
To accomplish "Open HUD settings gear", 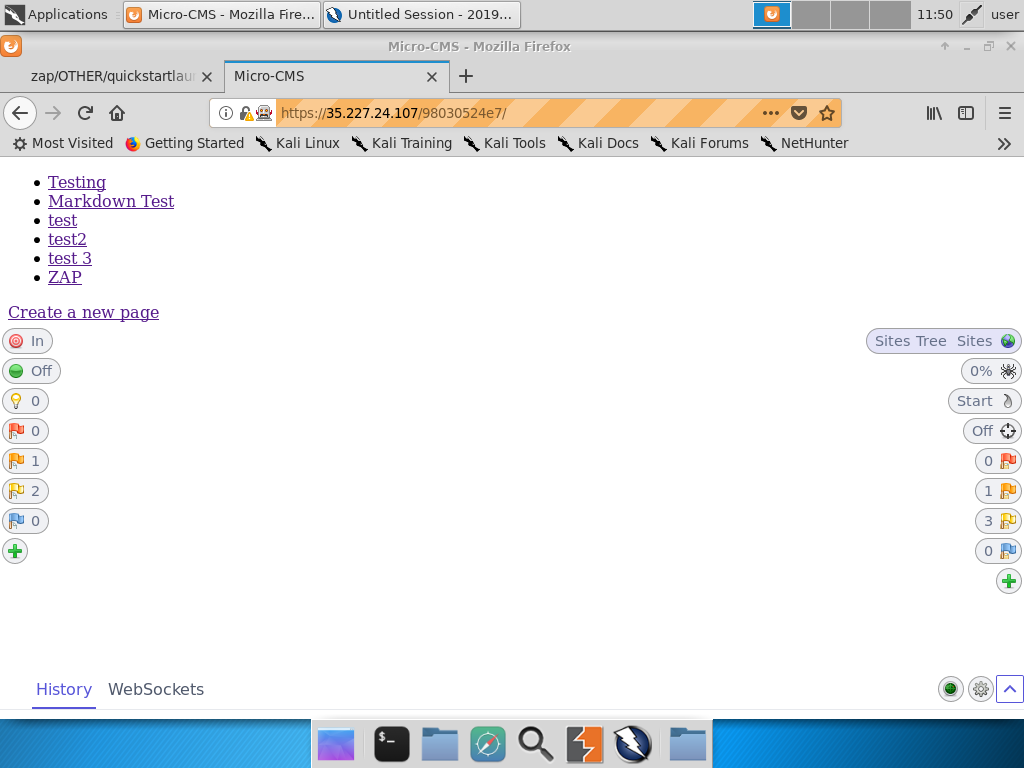I will [981, 689].
